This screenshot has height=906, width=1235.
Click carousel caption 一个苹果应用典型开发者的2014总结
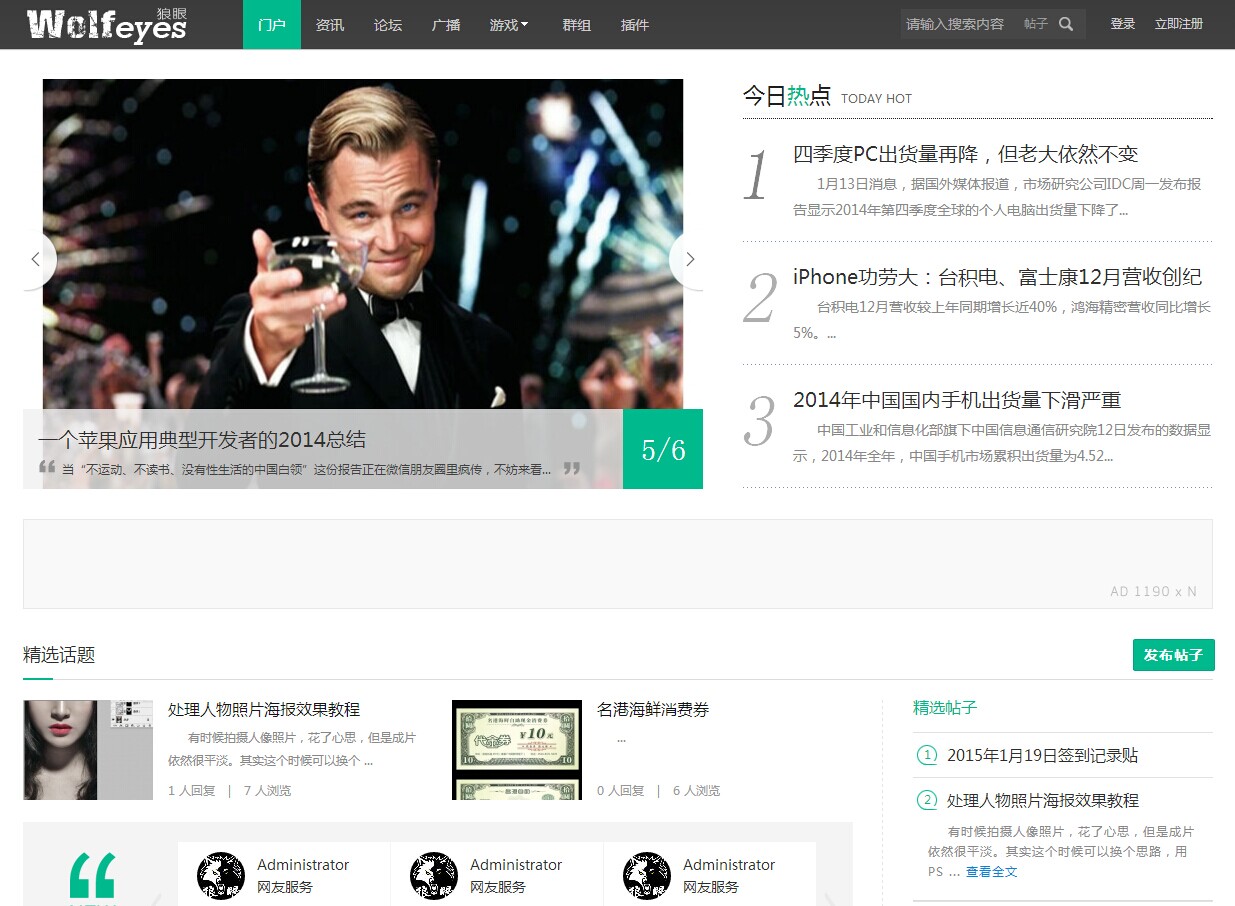202,439
